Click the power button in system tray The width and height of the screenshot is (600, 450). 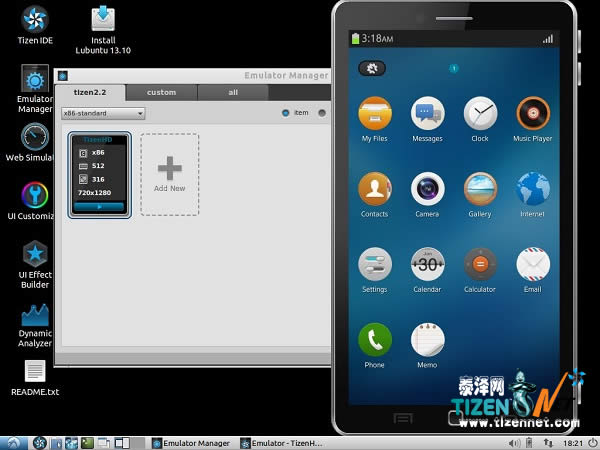point(592,443)
